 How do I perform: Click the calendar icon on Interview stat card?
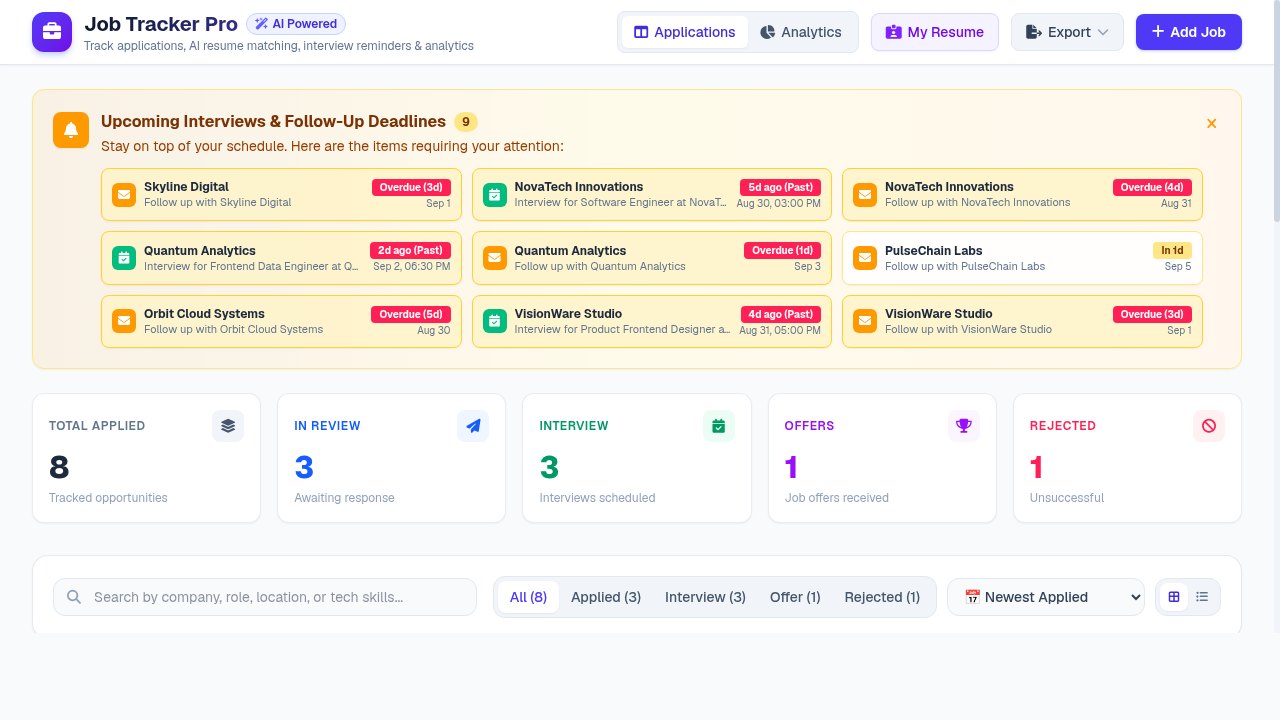click(x=718, y=426)
